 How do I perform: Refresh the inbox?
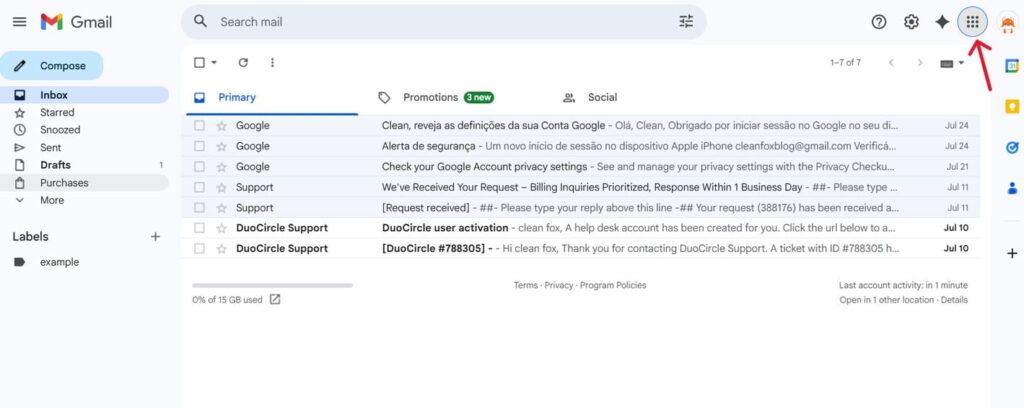point(243,63)
